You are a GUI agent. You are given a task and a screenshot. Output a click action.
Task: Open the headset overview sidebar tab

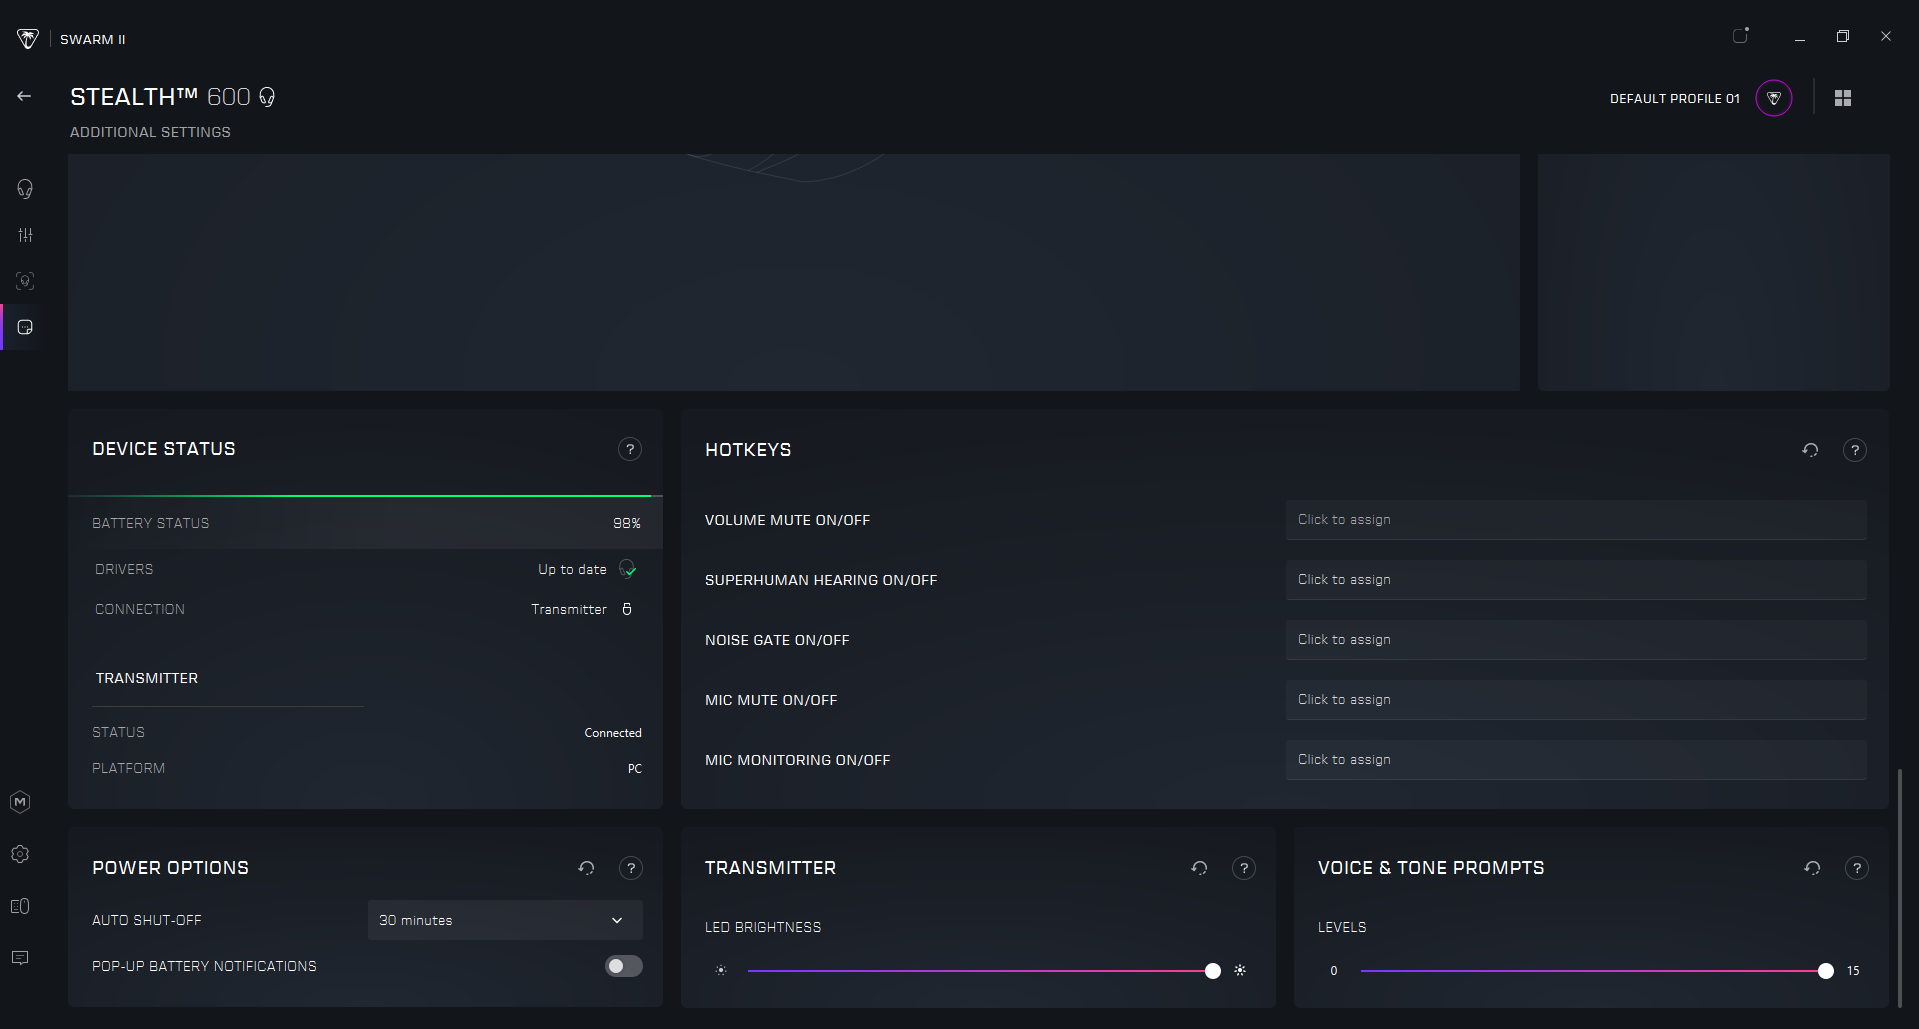pyautogui.click(x=25, y=189)
